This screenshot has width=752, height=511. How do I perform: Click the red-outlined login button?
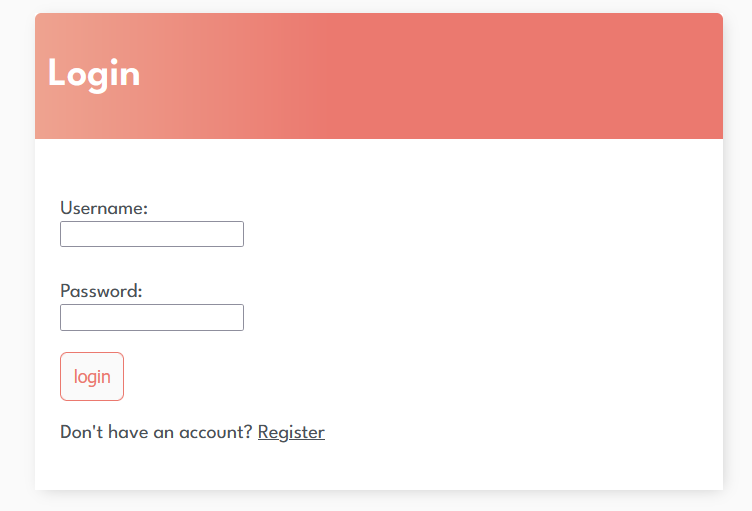coord(92,377)
